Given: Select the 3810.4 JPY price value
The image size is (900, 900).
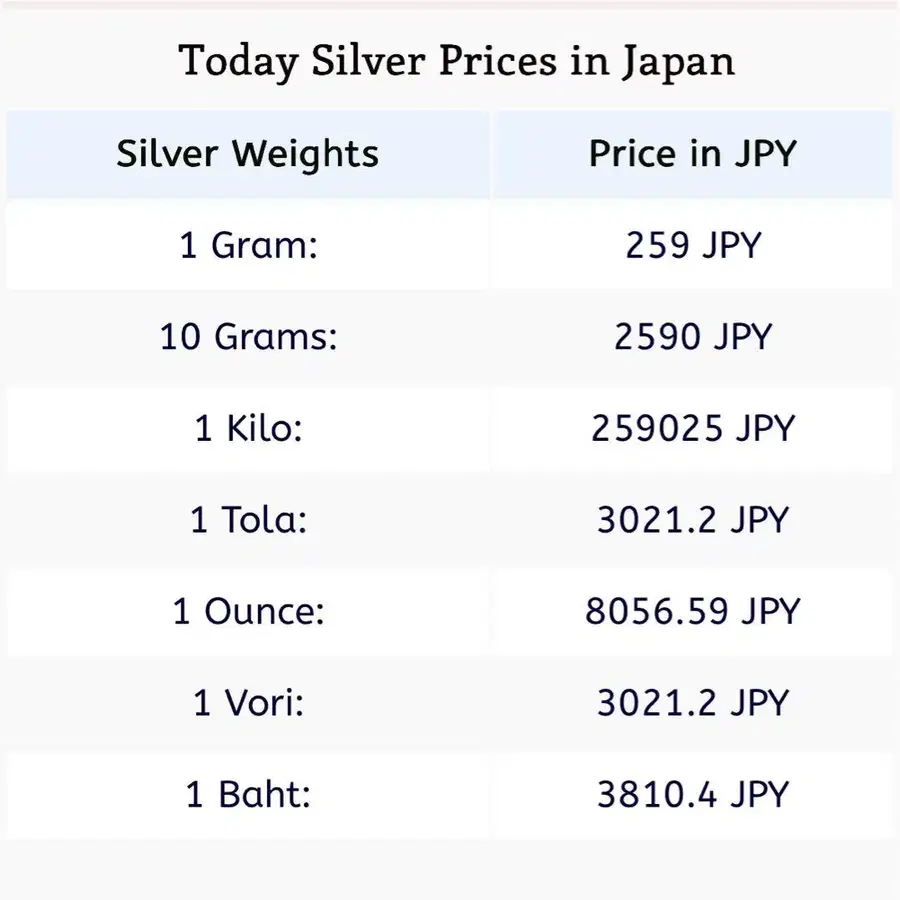Looking at the screenshot, I should tap(692, 795).
